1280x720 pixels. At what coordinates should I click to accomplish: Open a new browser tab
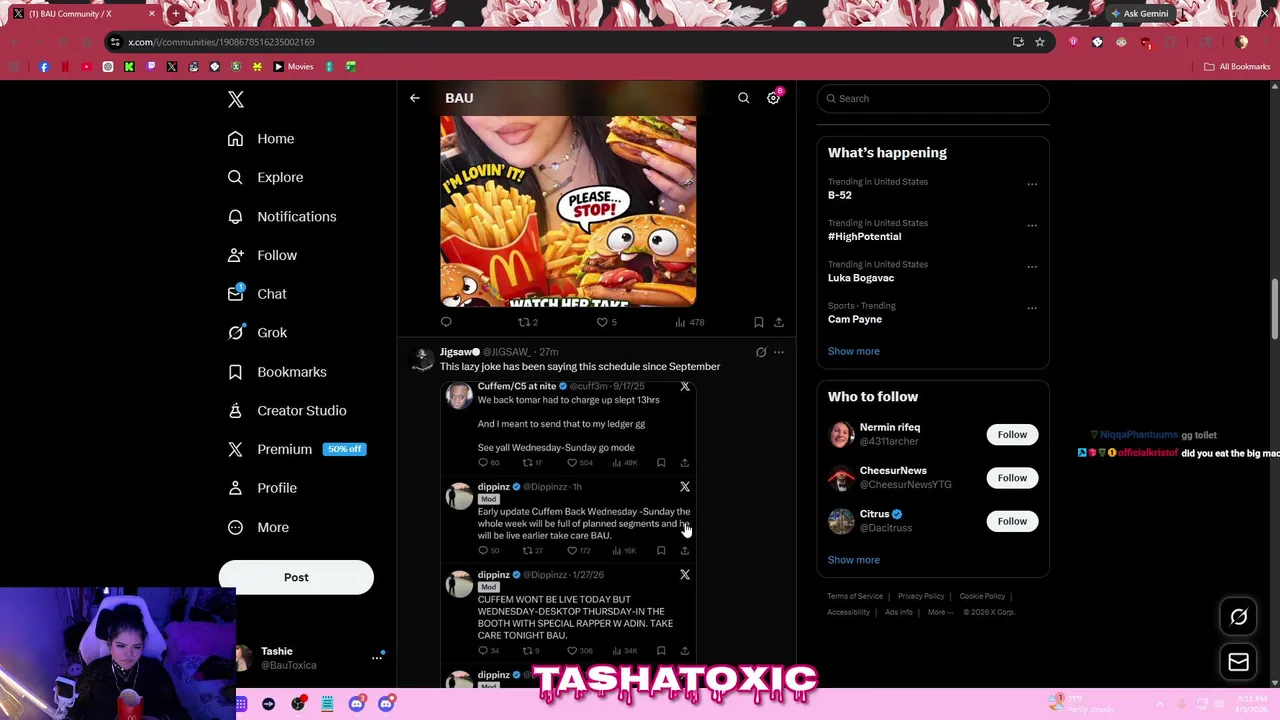175,14
